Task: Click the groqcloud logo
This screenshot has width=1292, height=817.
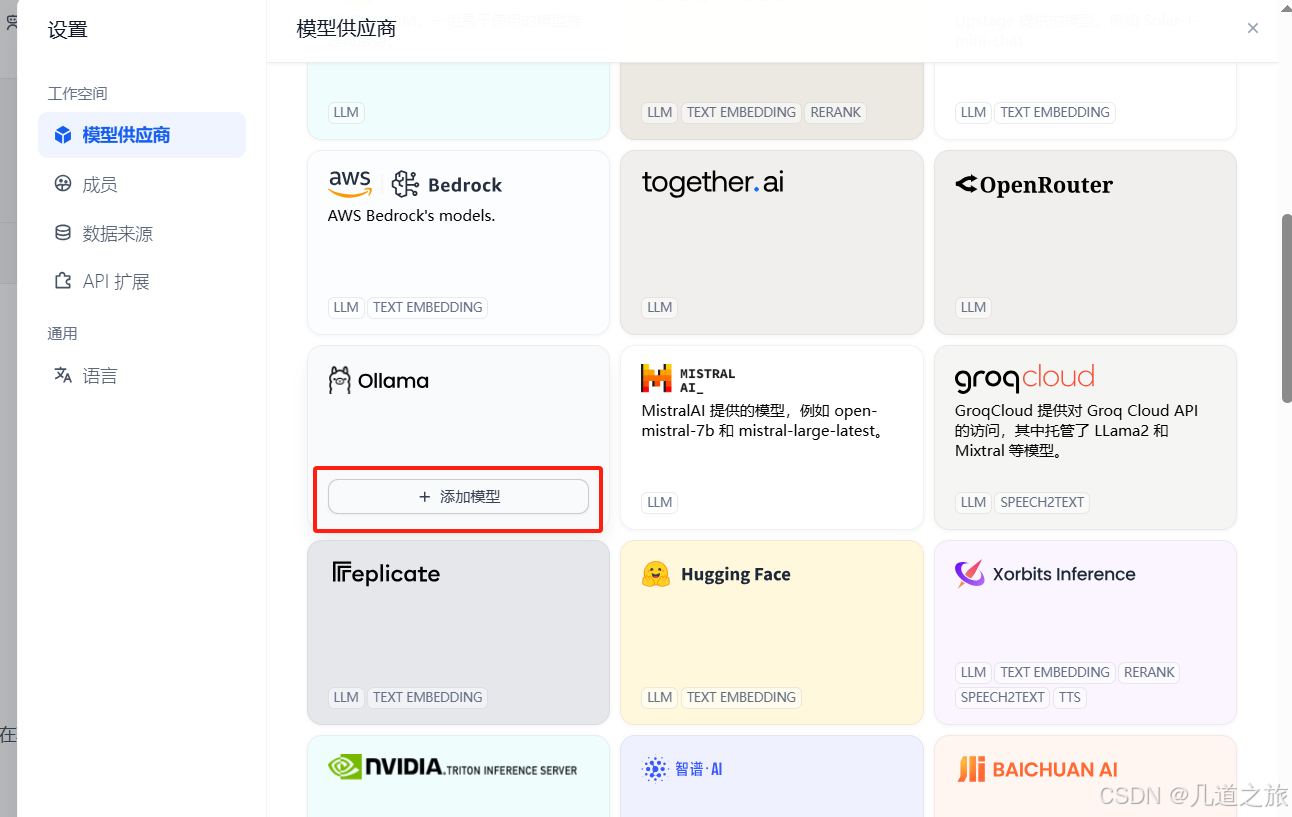Action: 1025,378
